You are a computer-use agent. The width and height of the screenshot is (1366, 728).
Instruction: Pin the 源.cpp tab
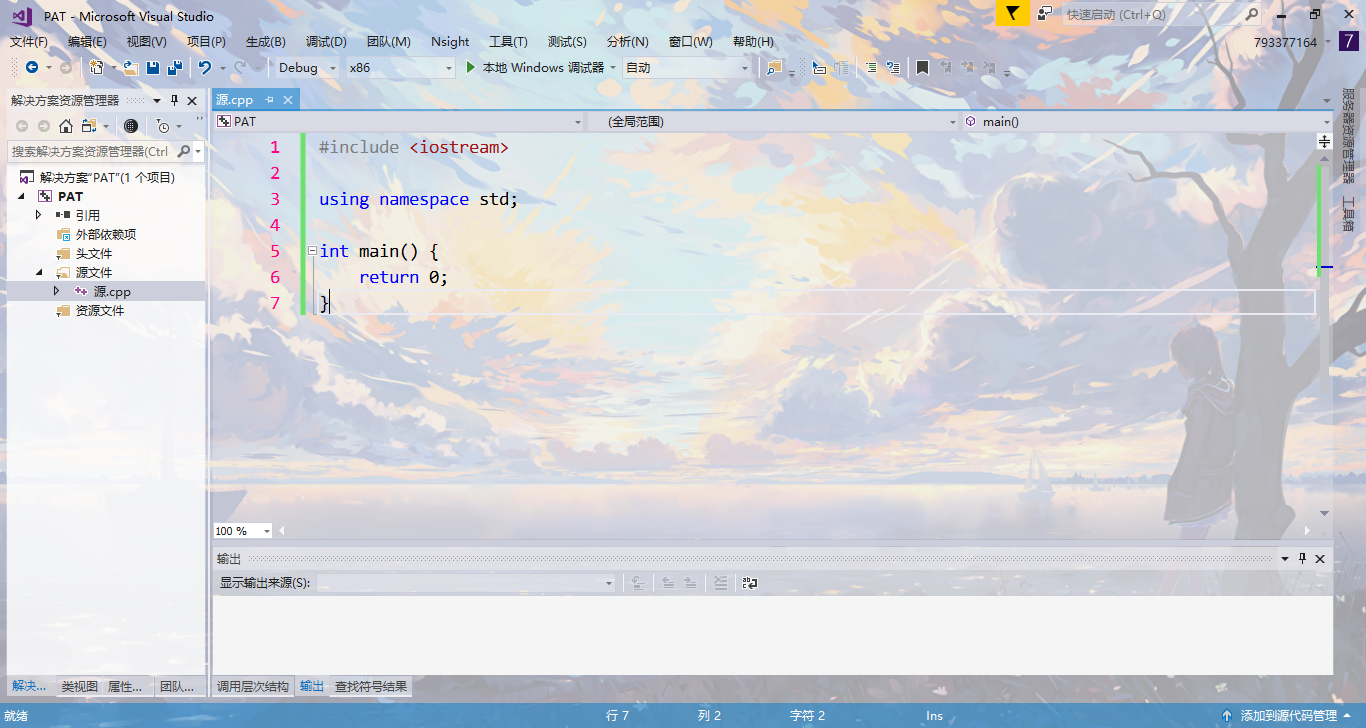click(270, 100)
